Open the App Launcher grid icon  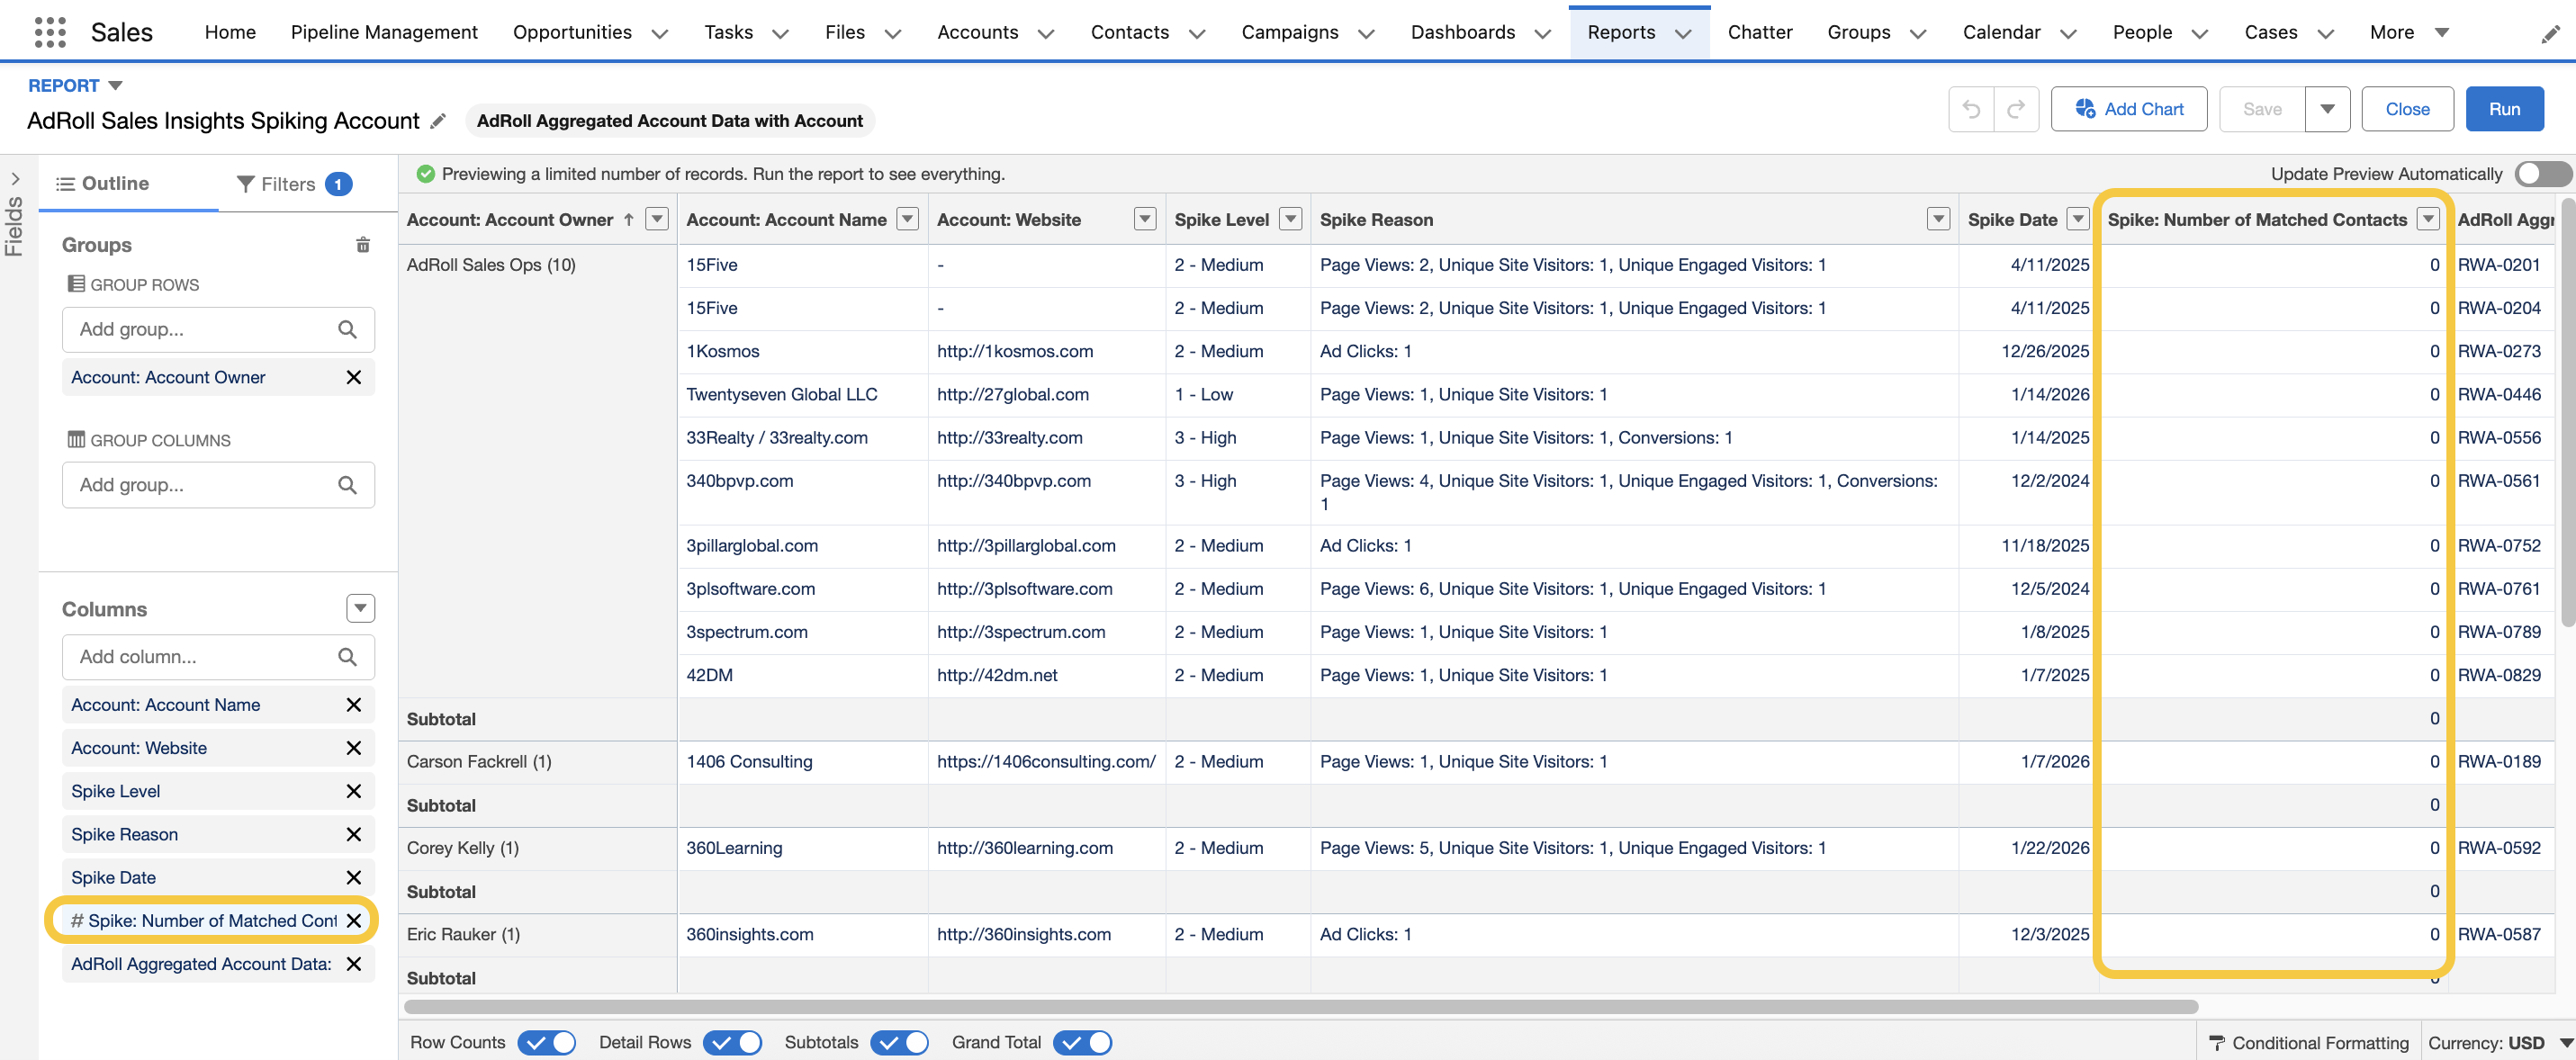point(50,32)
